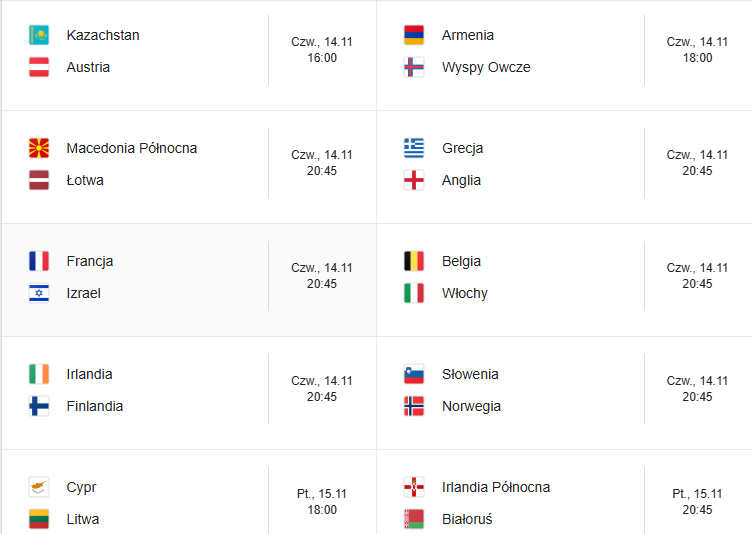
Task: Open the Francja team link
Action: click(90, 261)
